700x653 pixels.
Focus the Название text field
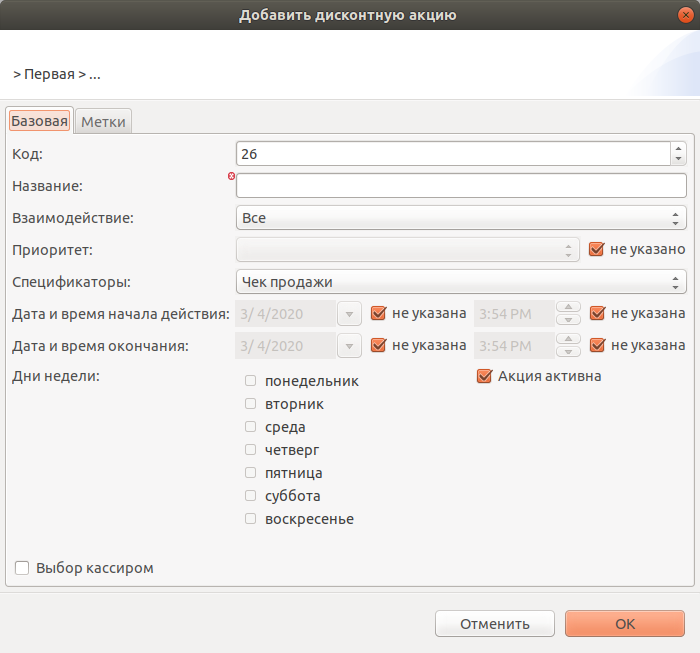coord(461,186)
